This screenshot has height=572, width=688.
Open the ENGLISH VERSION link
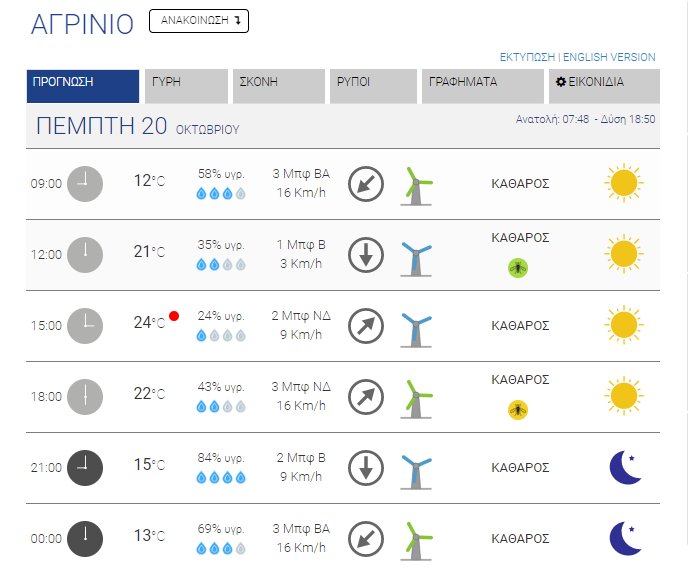pyautogui.click(x=609, y=57)
